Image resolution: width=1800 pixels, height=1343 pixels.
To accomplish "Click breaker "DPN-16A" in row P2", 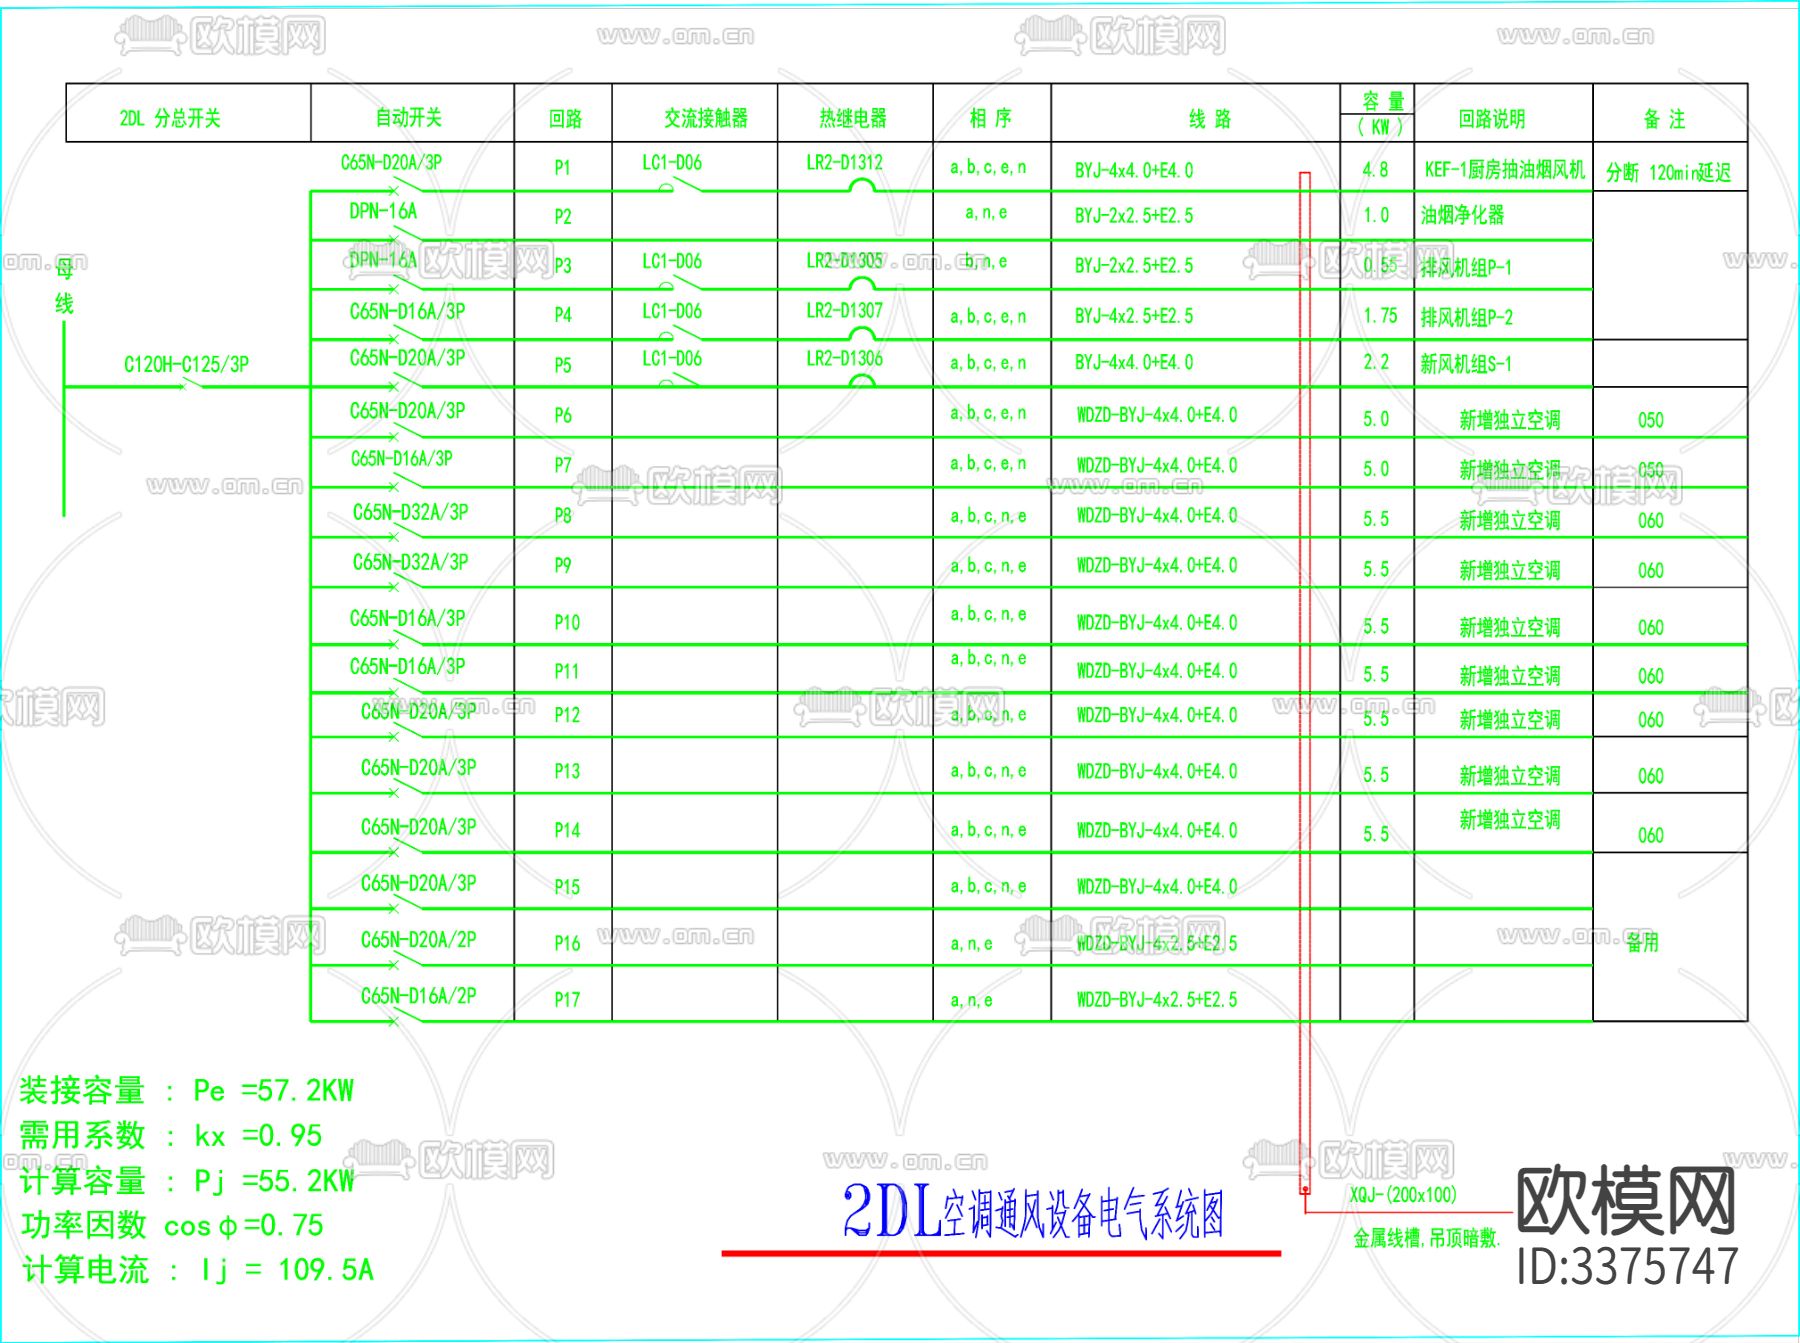I will pyautogui.click(x=383, y=211).
